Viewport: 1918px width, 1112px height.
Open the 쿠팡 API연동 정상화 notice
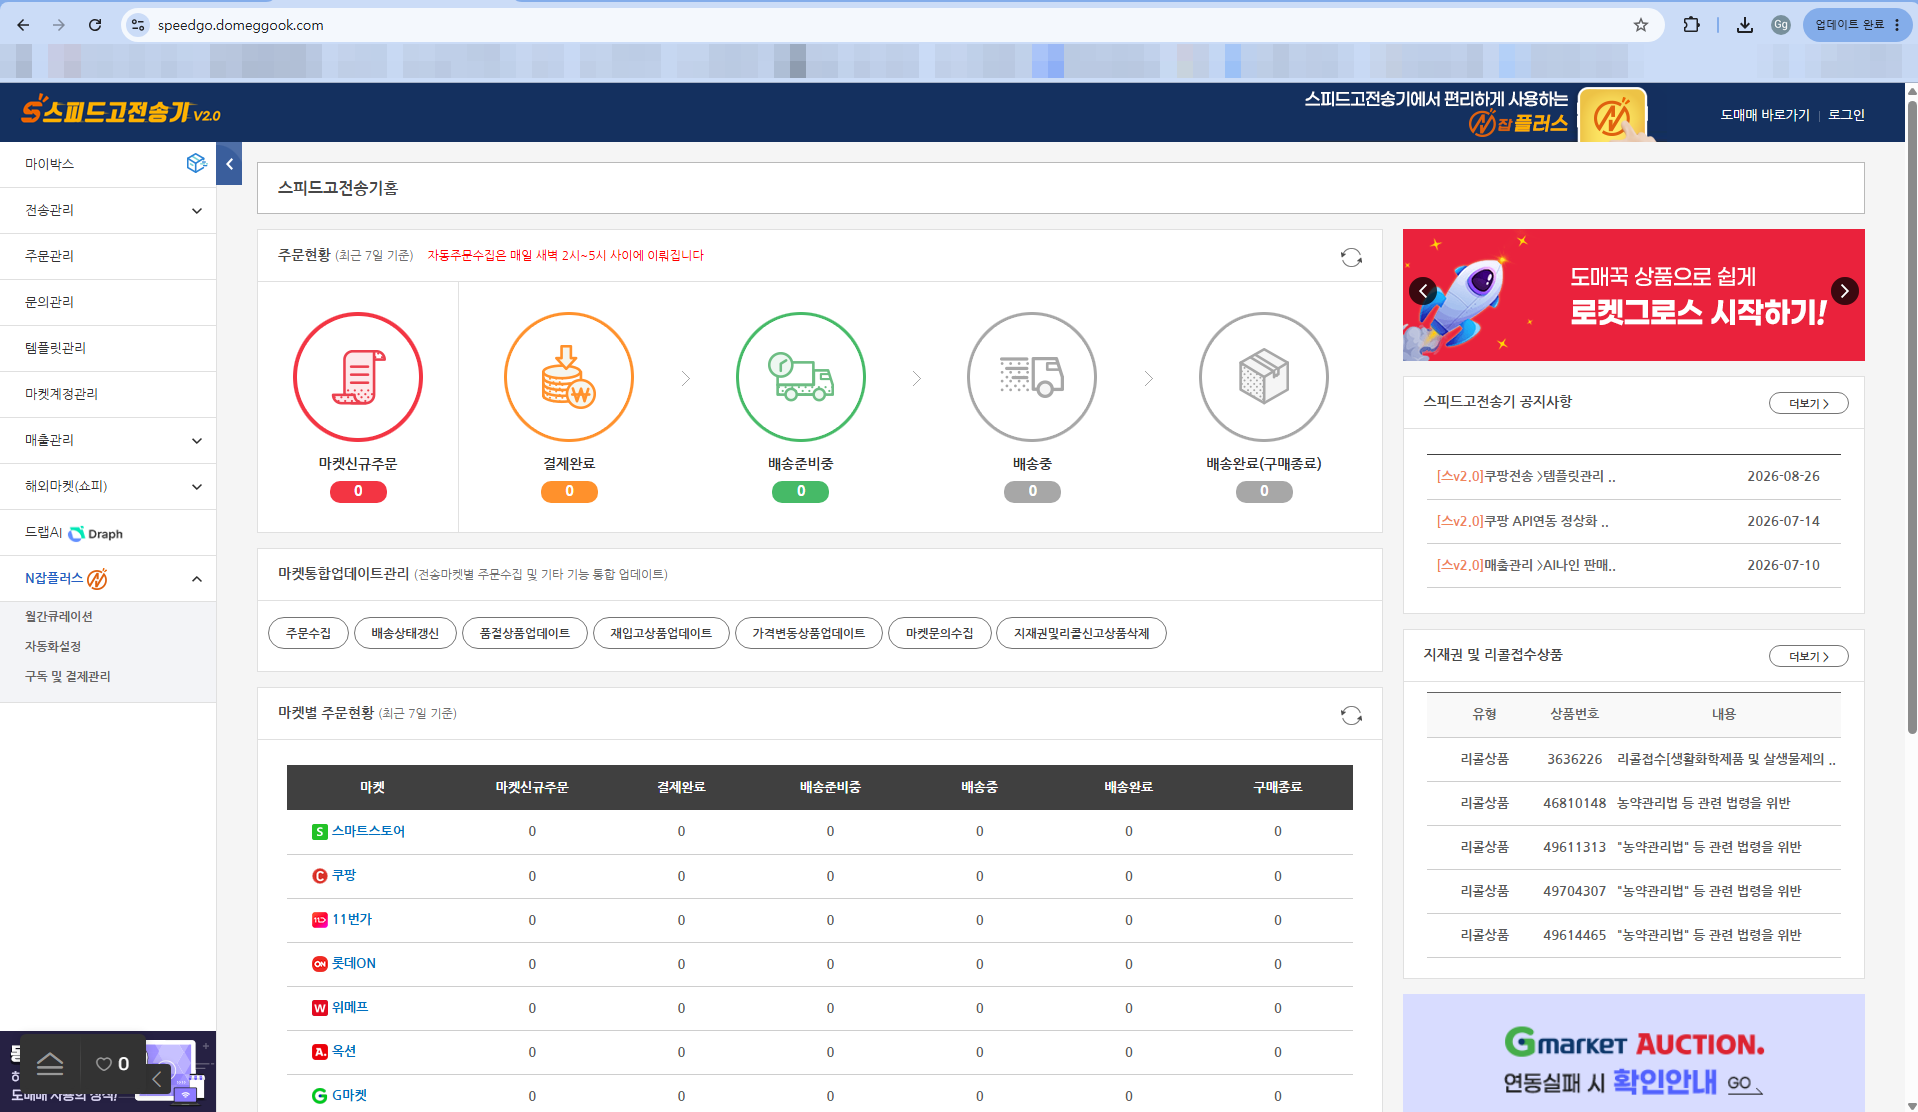(1522, 521)
